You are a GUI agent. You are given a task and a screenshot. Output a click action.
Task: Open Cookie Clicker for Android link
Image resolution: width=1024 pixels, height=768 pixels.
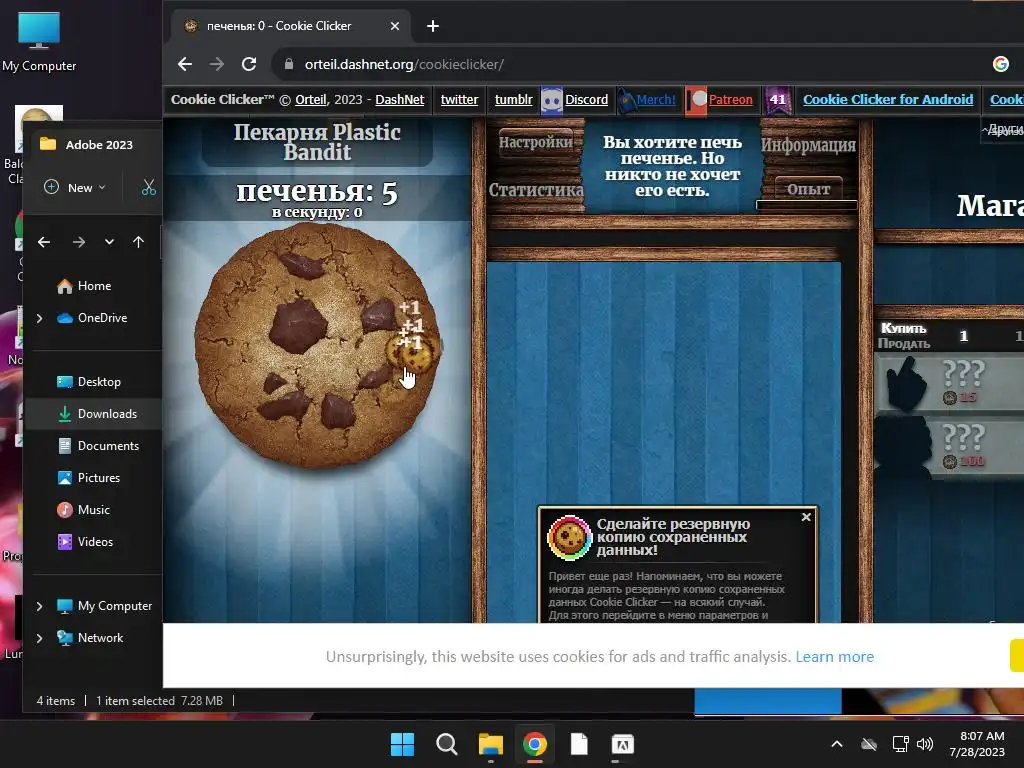coord(888,100)
